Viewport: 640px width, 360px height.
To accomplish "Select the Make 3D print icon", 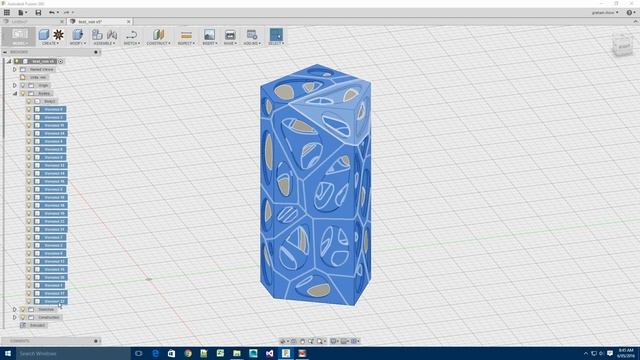I will pos(230,35).
